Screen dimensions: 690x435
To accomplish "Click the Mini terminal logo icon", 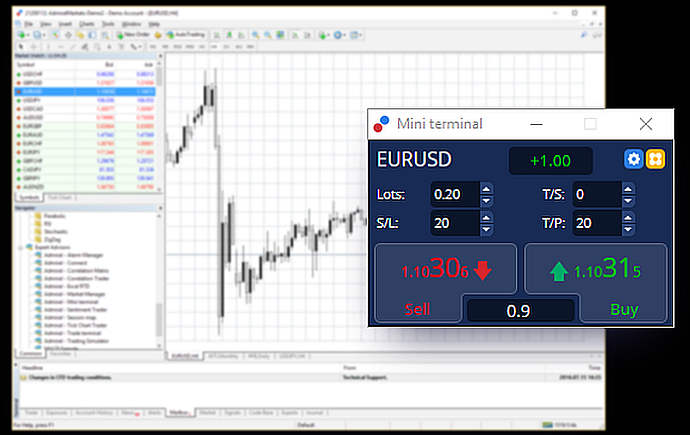I will pyautogui.click(x=381, y=124).
